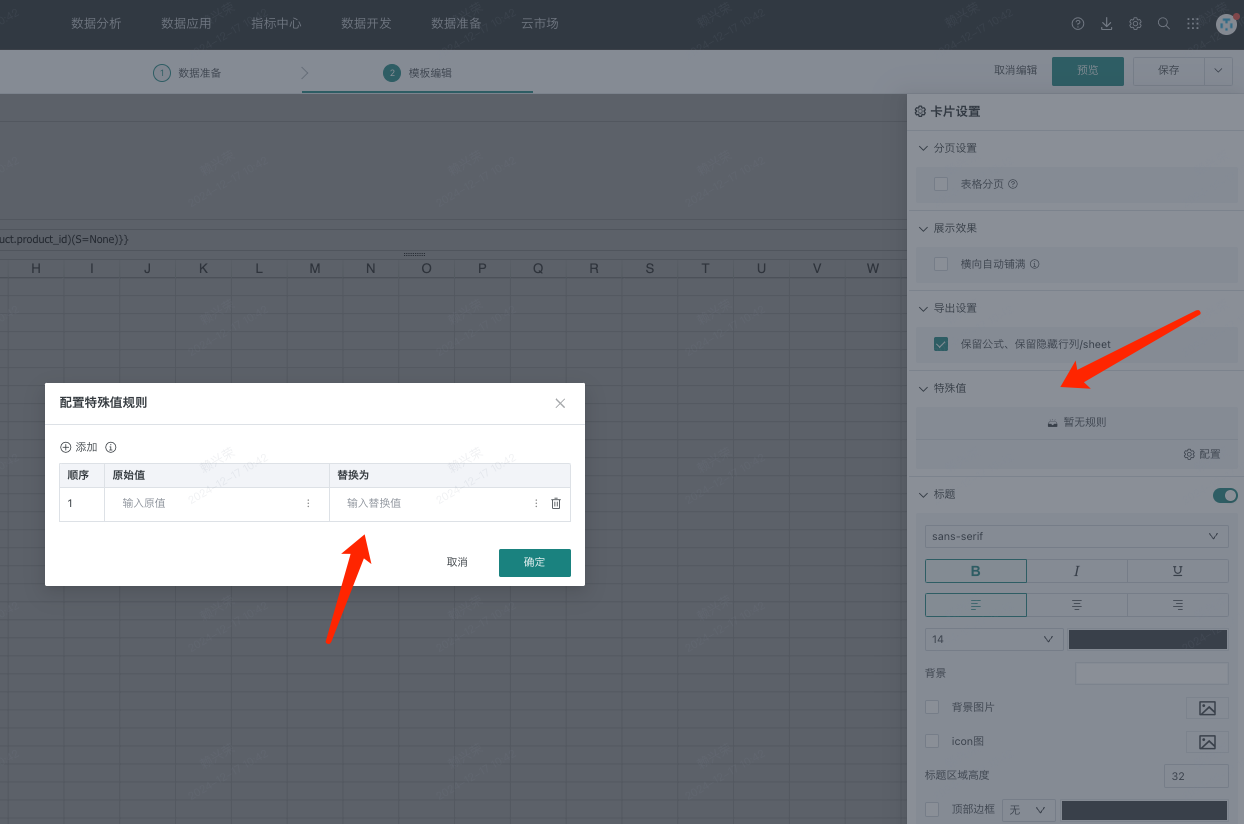Align title text center
The width and height of the screenshot is (1244, 824).
click(x=1077, y=605)
